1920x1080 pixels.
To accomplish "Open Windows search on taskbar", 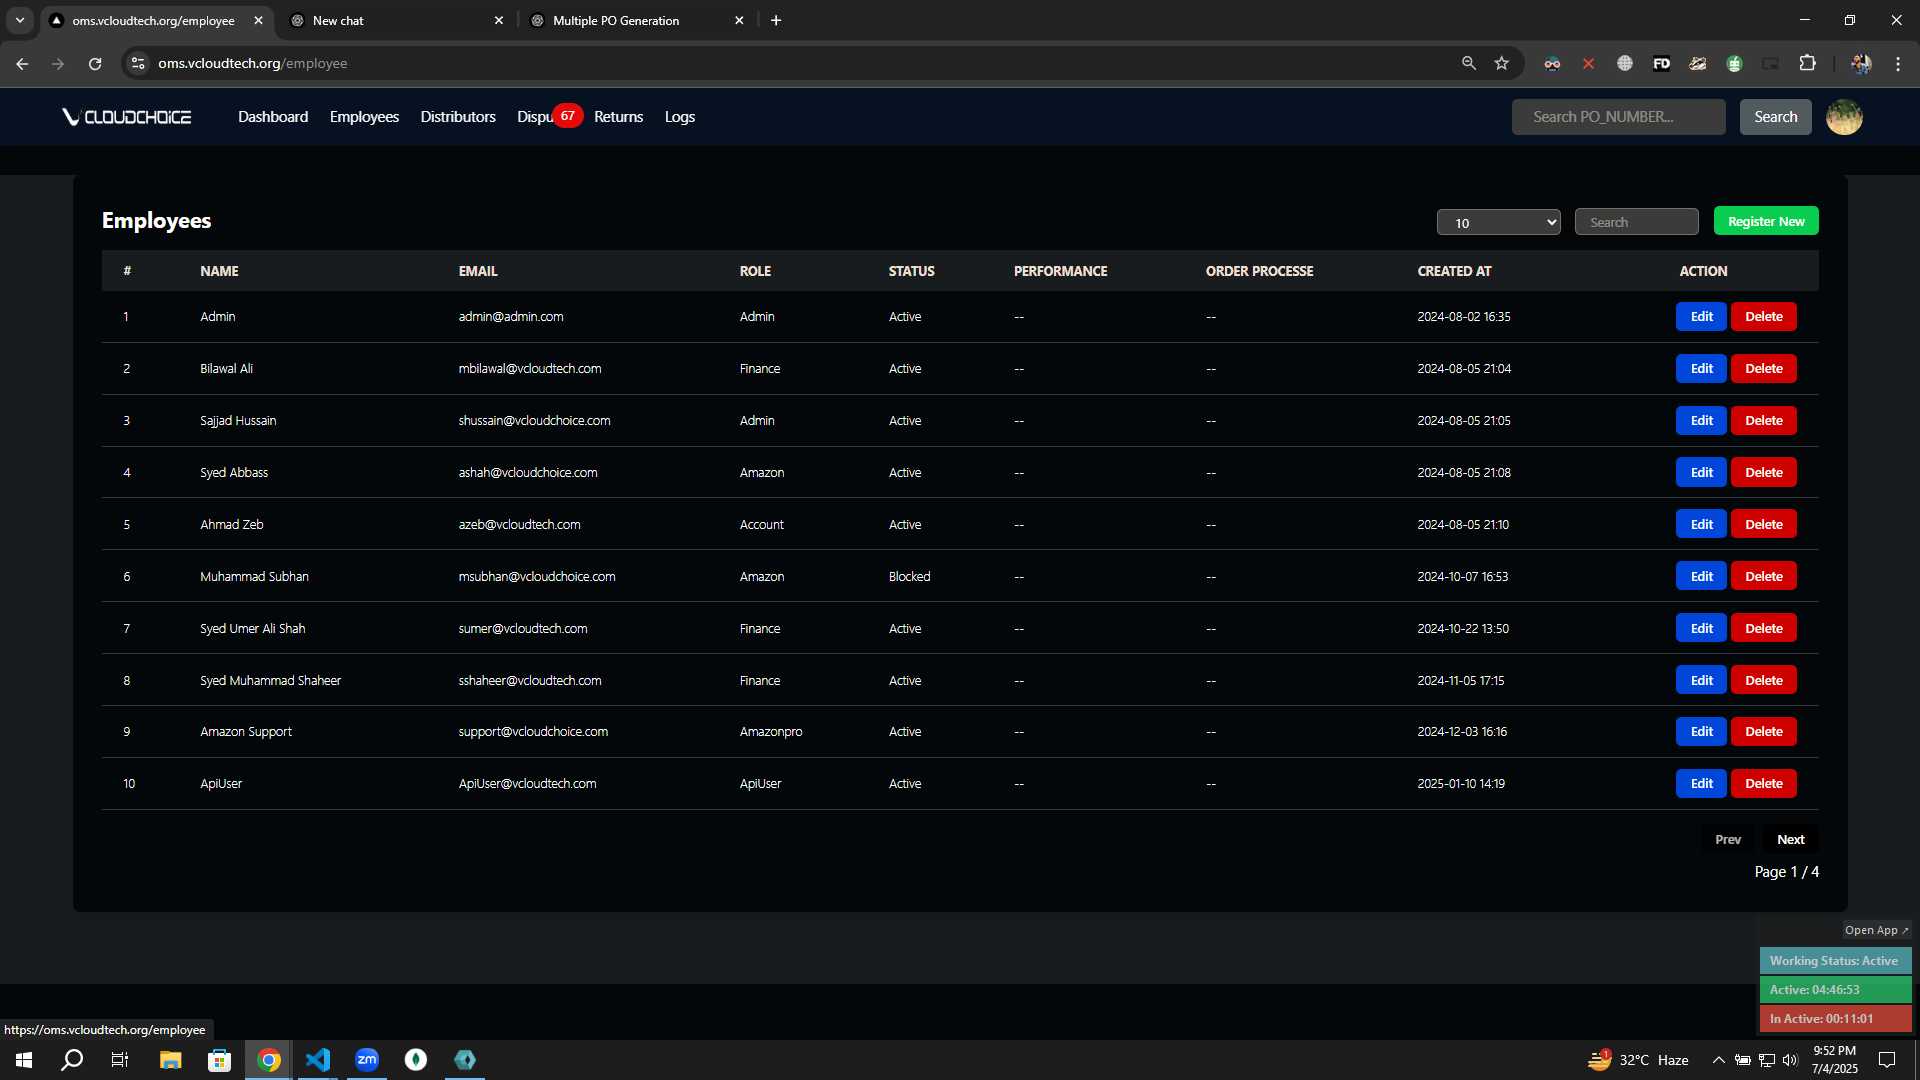I will [x=72, y=1060].
